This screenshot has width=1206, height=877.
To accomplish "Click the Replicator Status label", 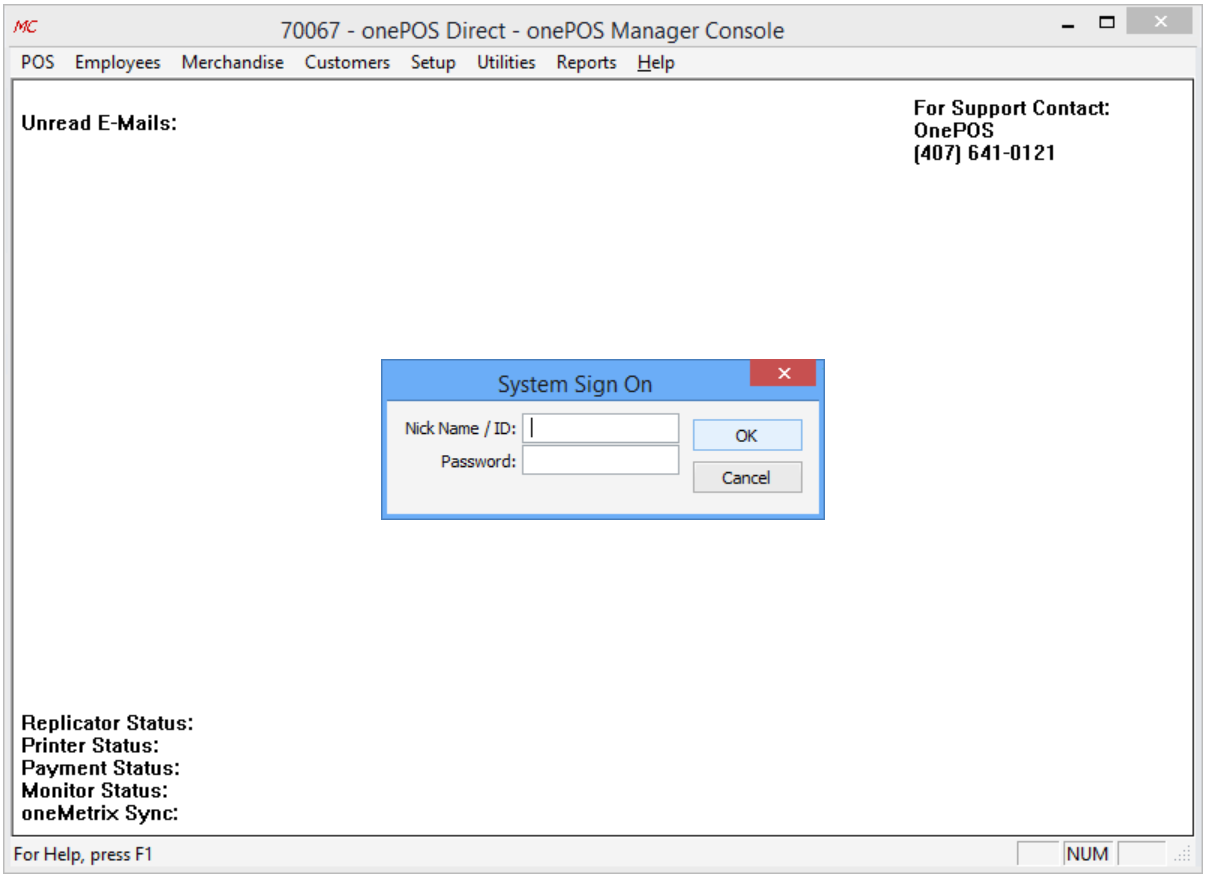I will [x=107, y=723].
